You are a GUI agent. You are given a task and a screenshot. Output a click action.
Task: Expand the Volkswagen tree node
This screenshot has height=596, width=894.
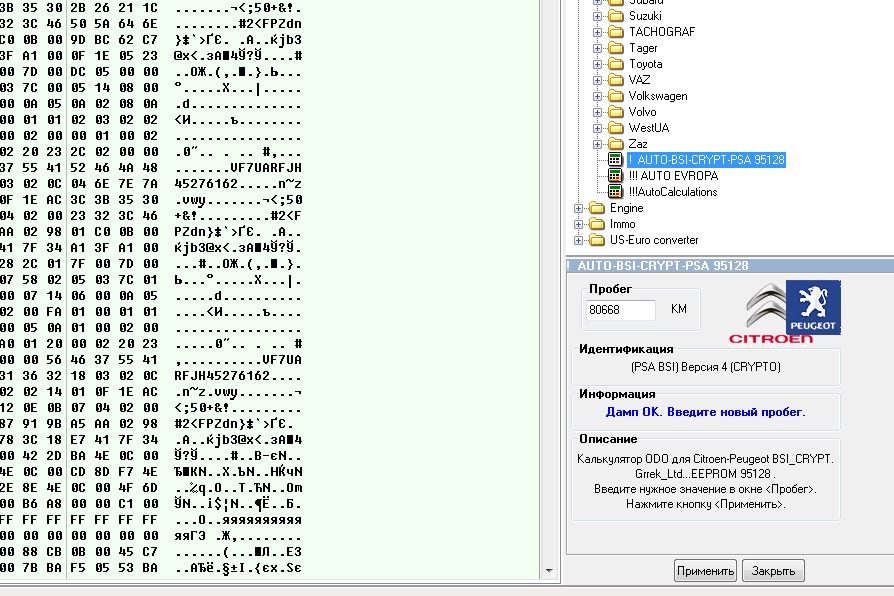597,96
